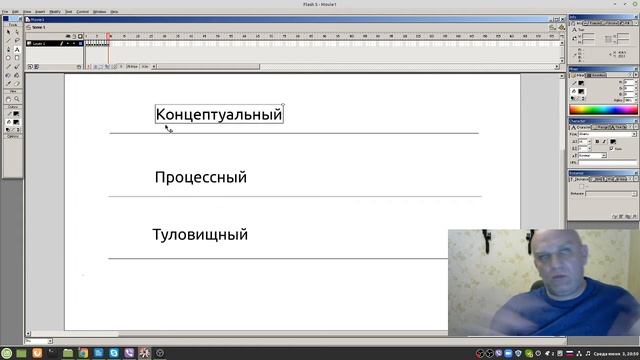The image size is (640, 360).
Task: Toggle the Bold button in Character panel
Action: (x=597, y=141)
